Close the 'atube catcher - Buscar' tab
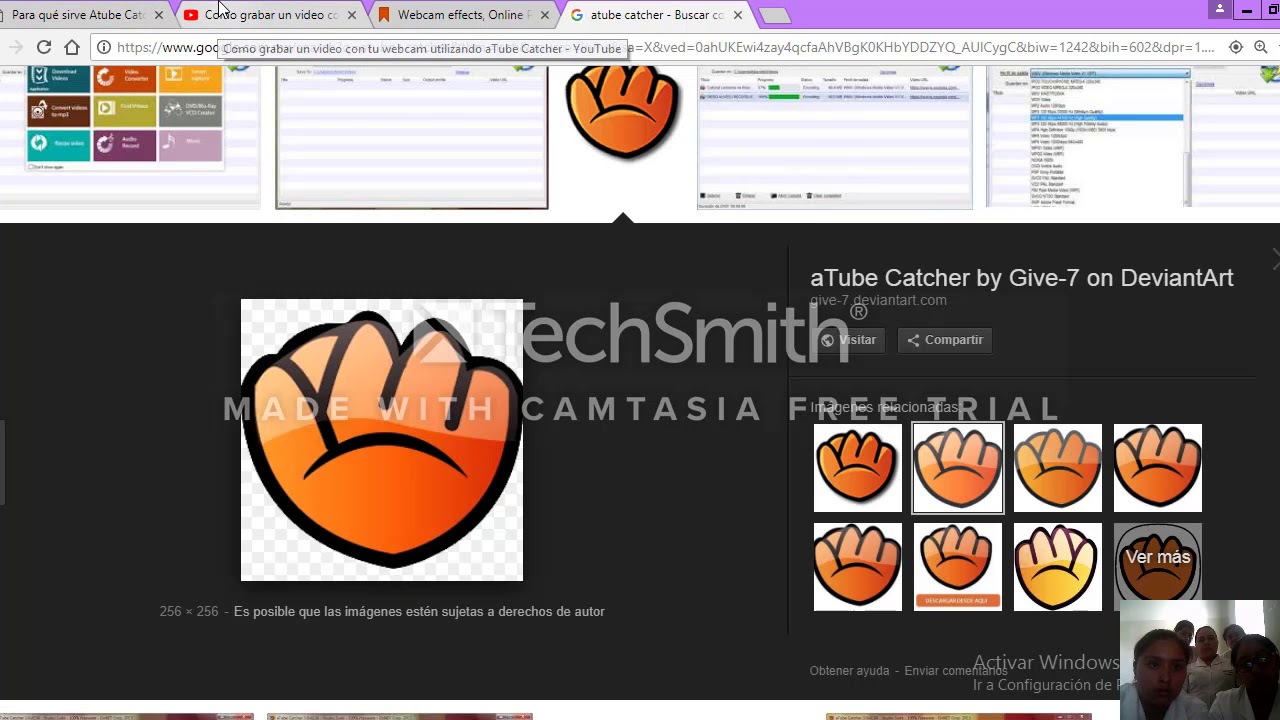 738,15
